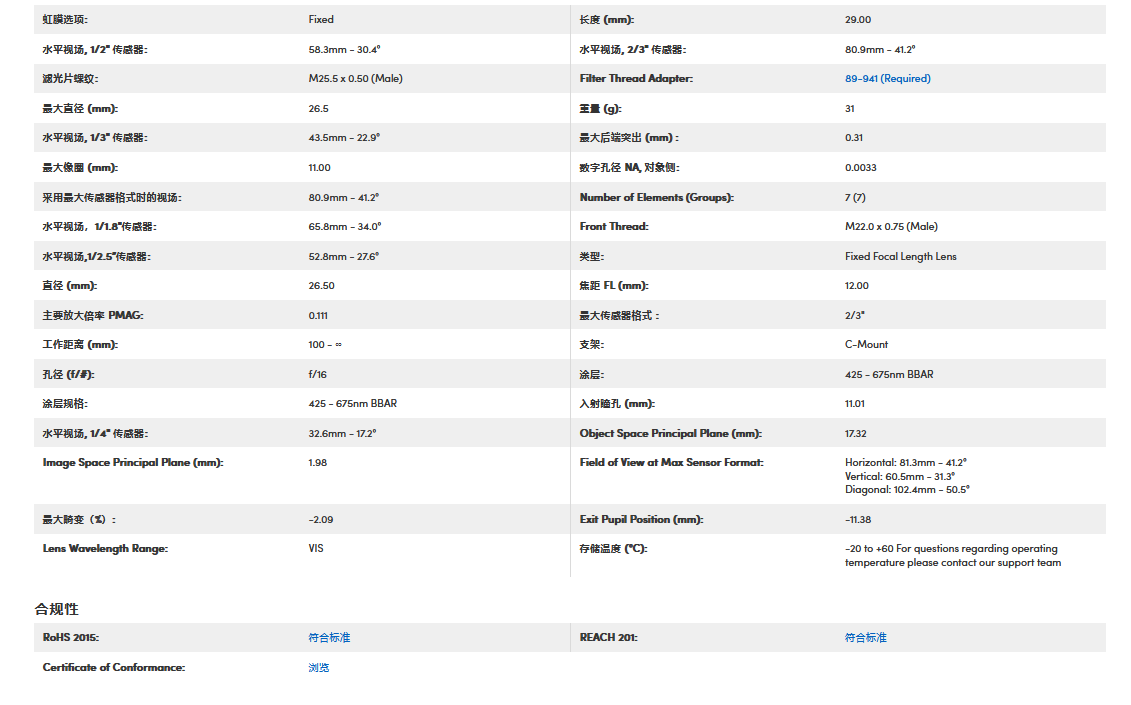Click the REACH 201 符合标准 link
Image resolution: width=1131 pixels, height=705 pixels.
pyautogui.click(x=865, y=638)
